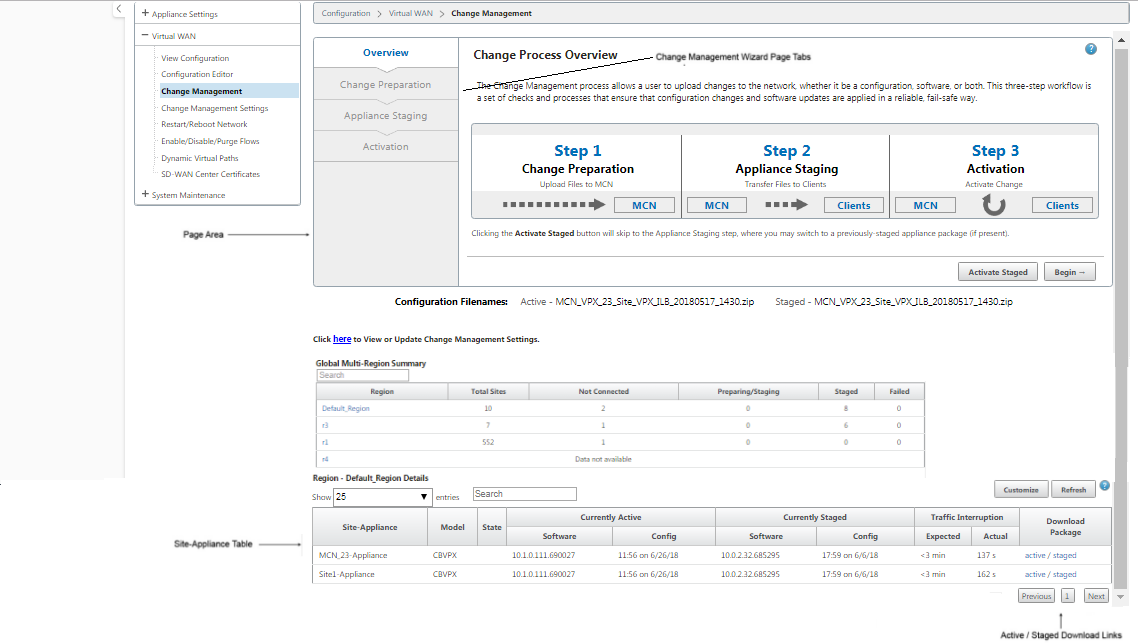The width and height of the screenshot is (1138, 643).
Task: Click the Customize button
Action: click(1021, 490)
